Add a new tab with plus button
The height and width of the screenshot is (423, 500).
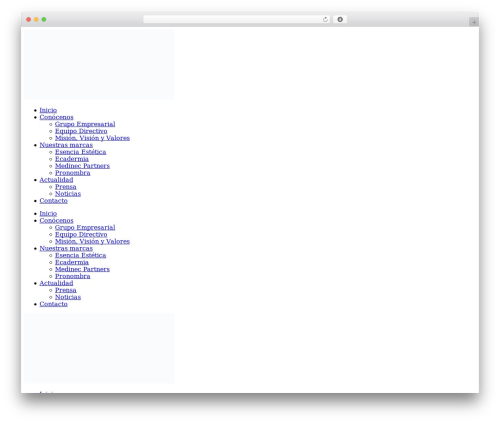tap(474, 22)
